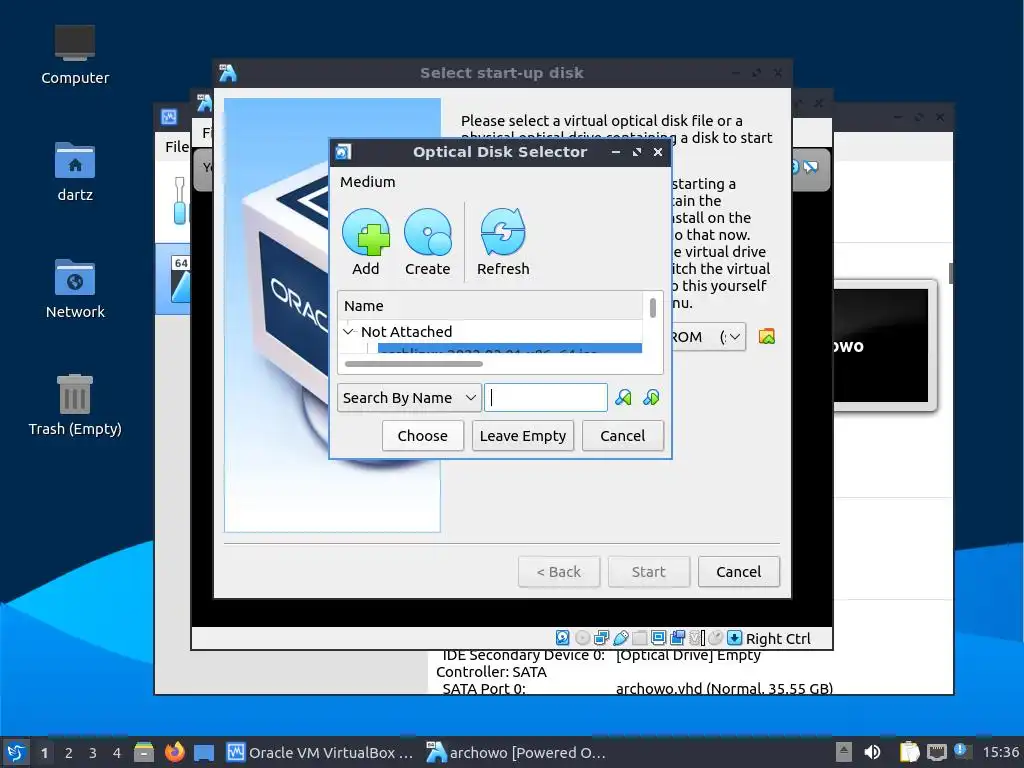Open the start menu bird icon in taskbar
The height and width of the screenshot is (768, 1024).
click(x=16, y=752)
